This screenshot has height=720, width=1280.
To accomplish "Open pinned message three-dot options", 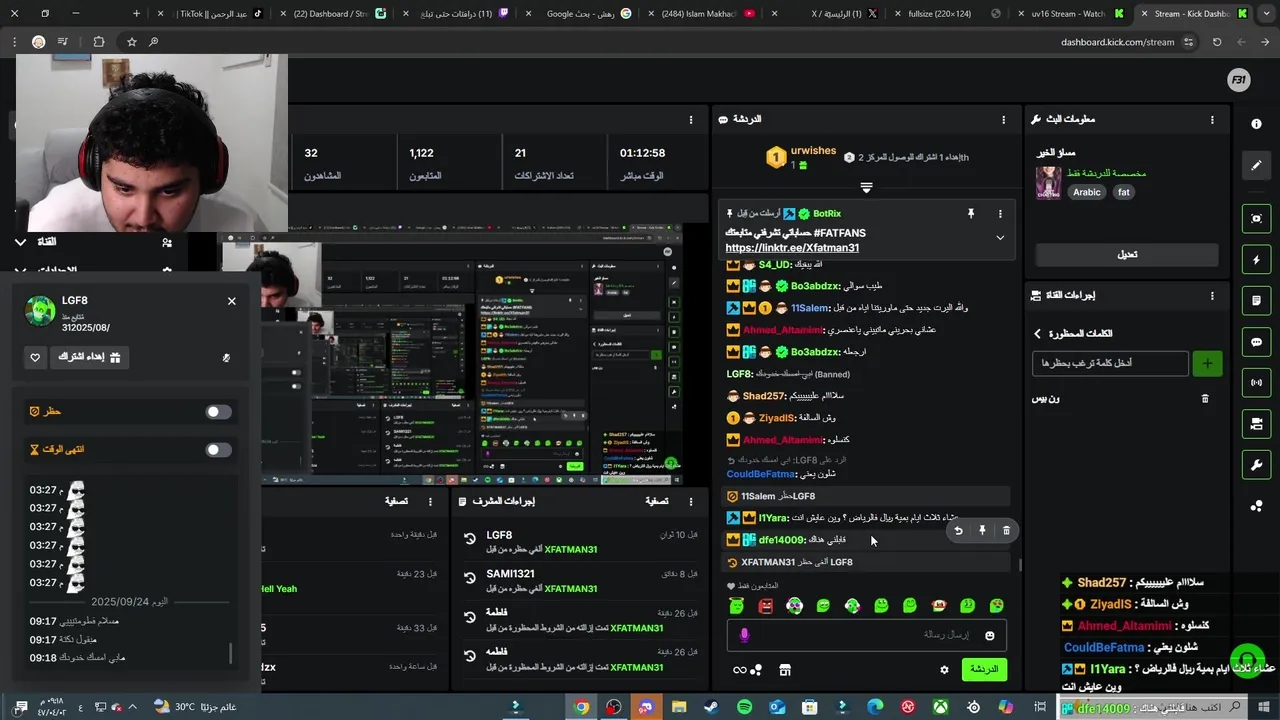I will click(1000, 214).
